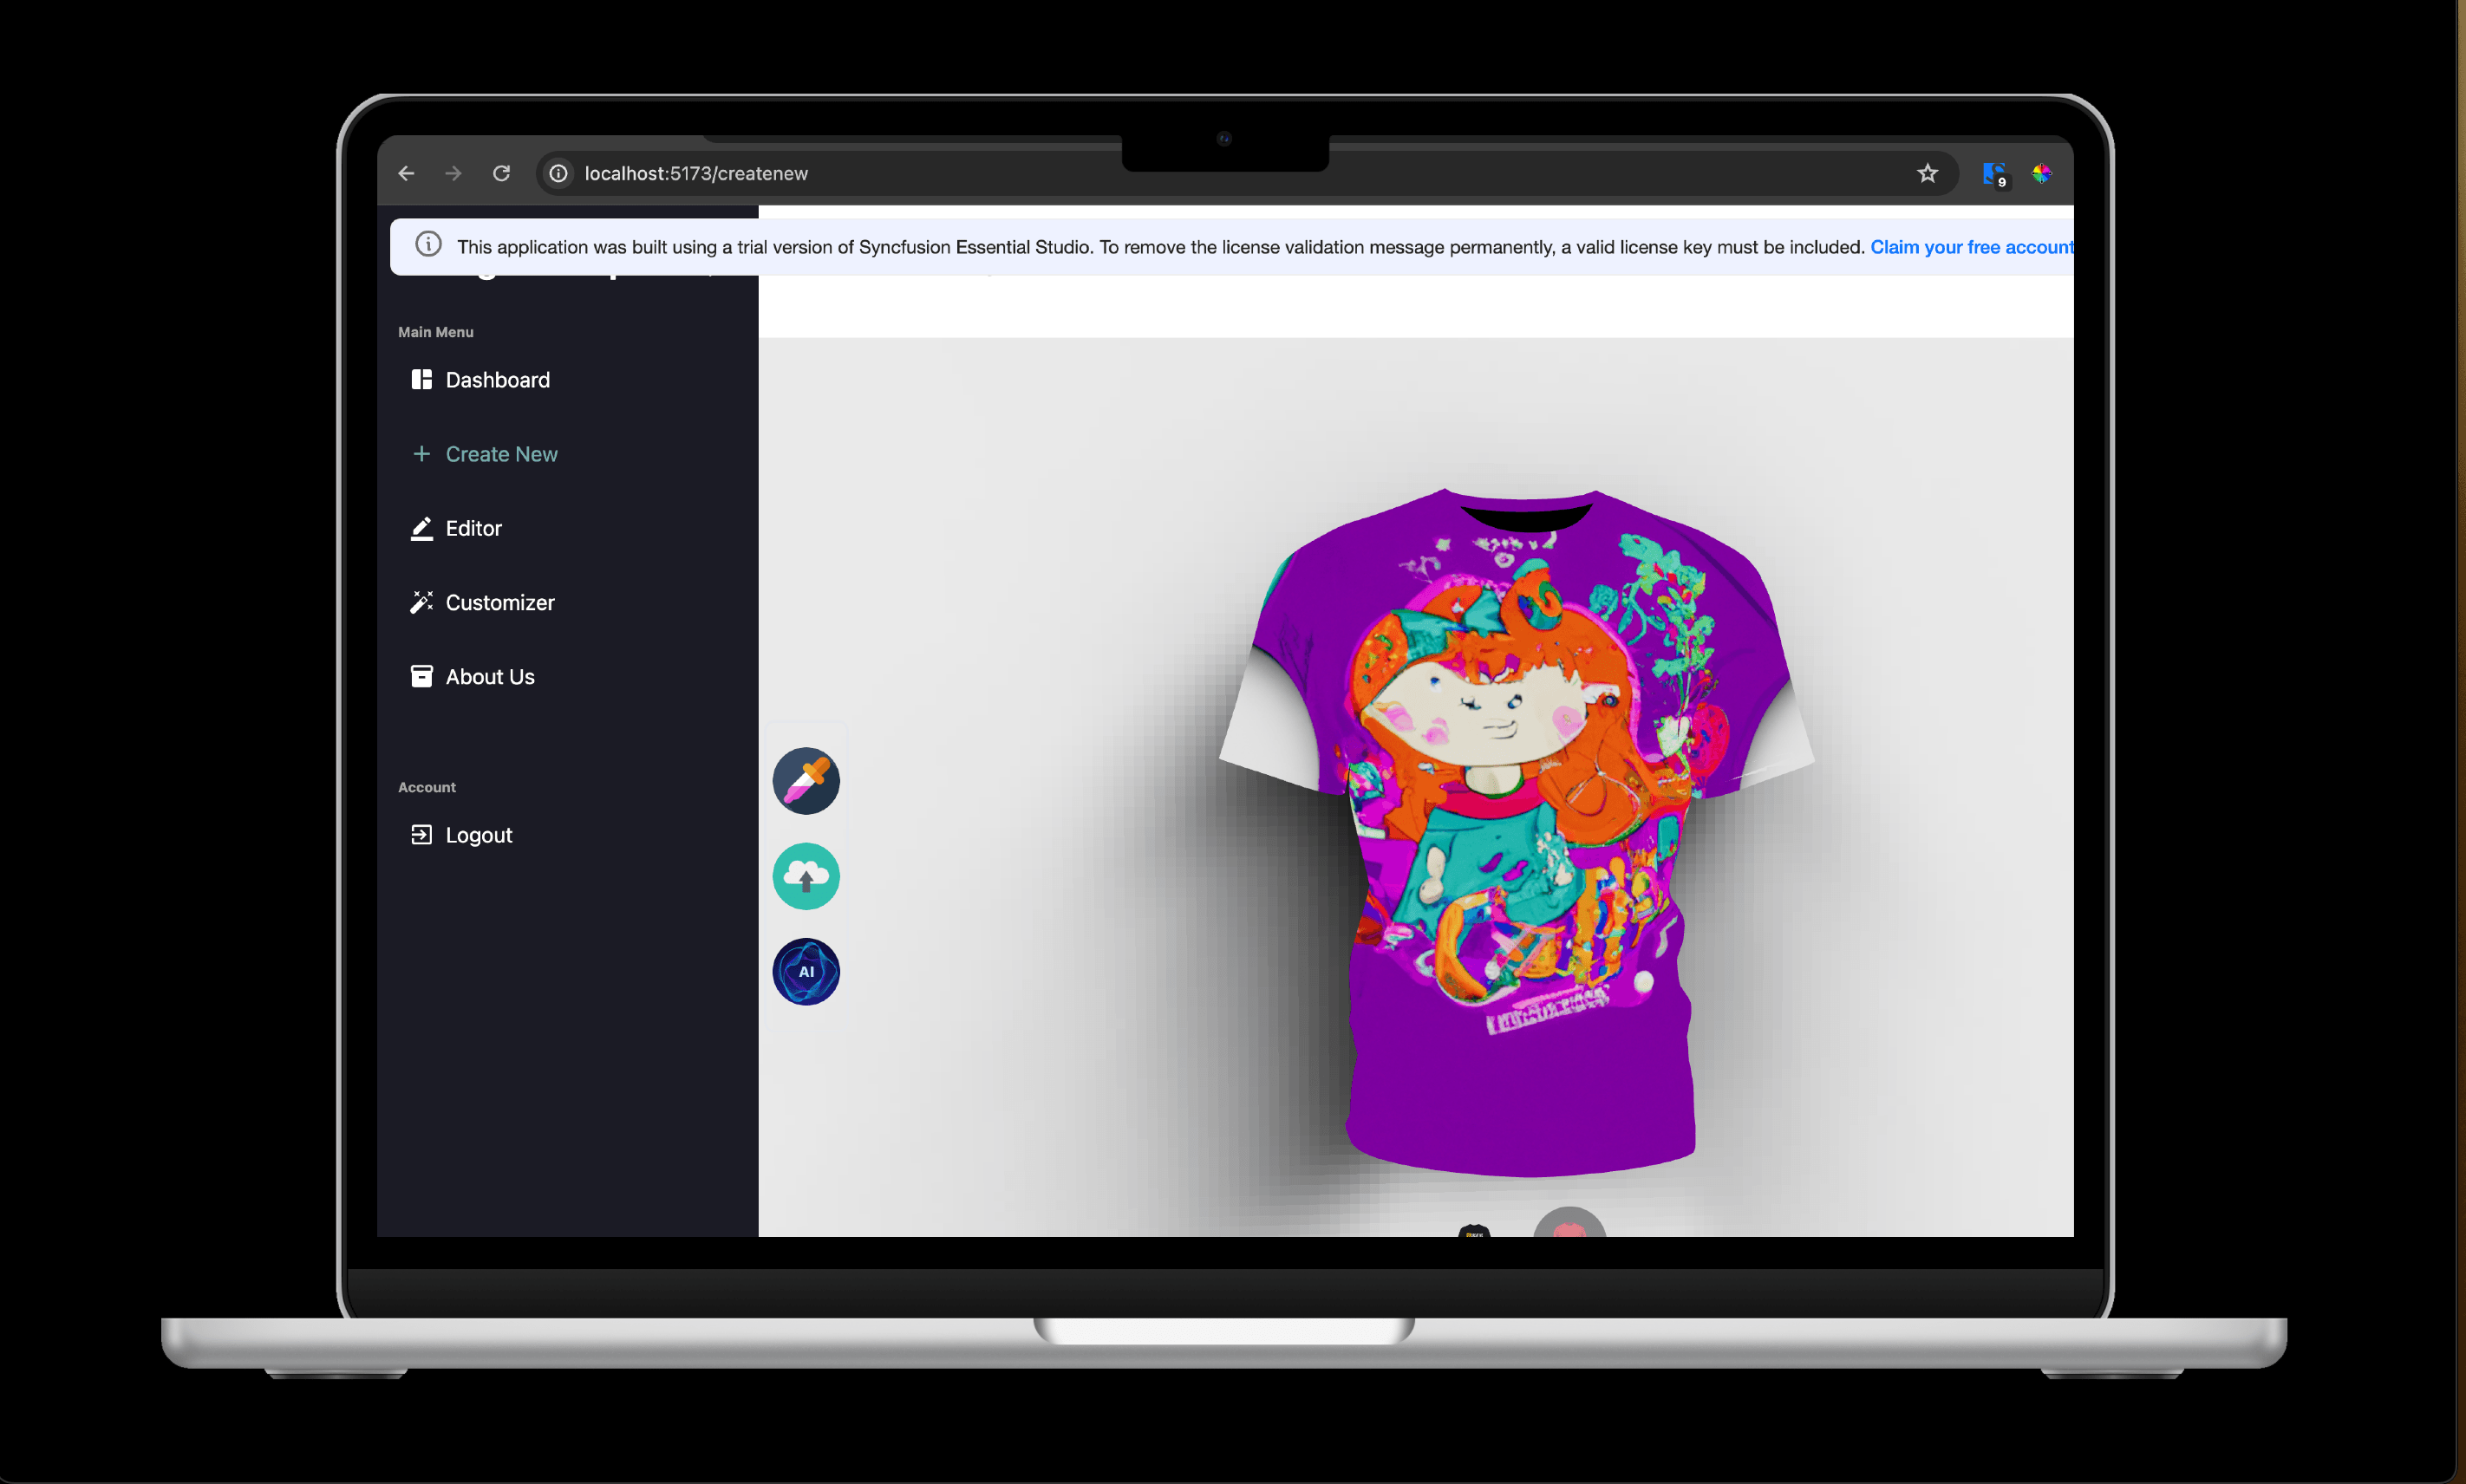Open the upload image tool
The width and height of the screenshot is (2466, 1484).
[x=806, y=875]
